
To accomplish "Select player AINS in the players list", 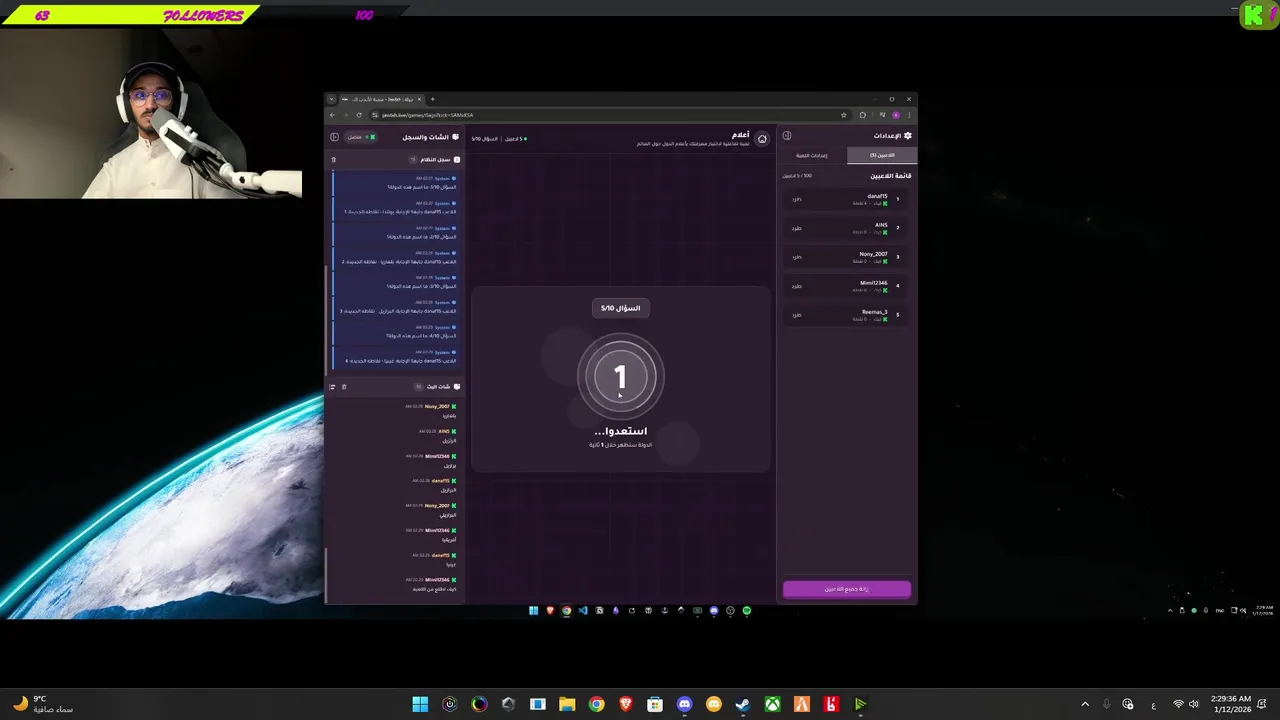I will [847, 228].
